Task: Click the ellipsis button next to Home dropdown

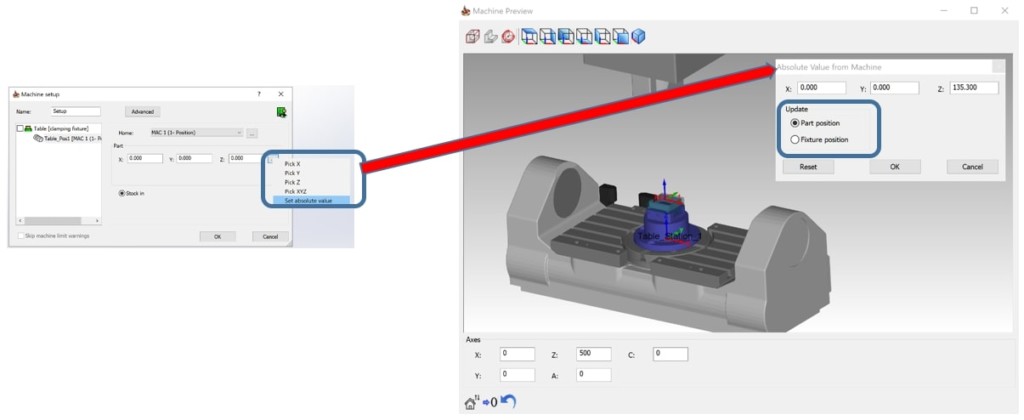Action: [252, 133]
